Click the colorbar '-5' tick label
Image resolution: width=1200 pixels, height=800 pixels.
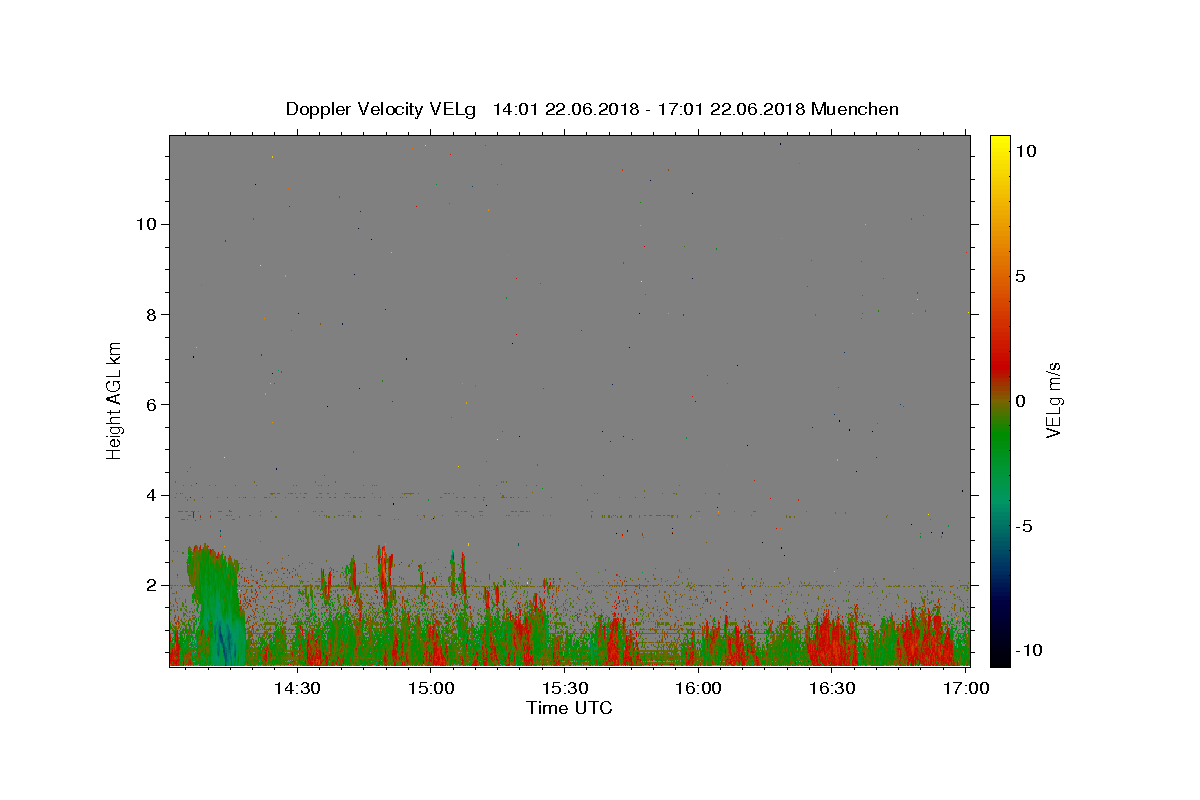pos(1024,526)
